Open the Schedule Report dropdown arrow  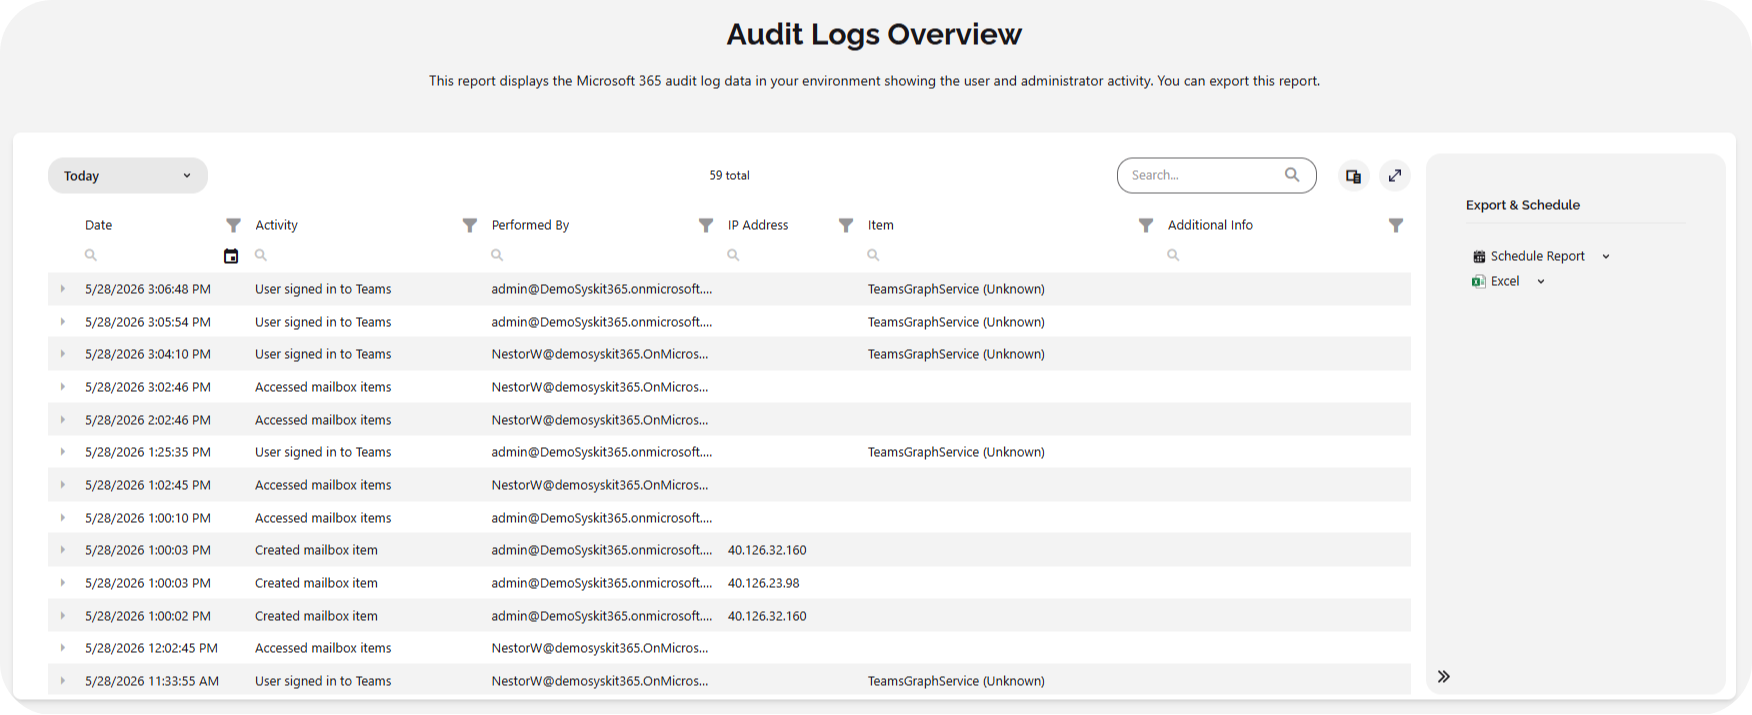coord(1606,257)
